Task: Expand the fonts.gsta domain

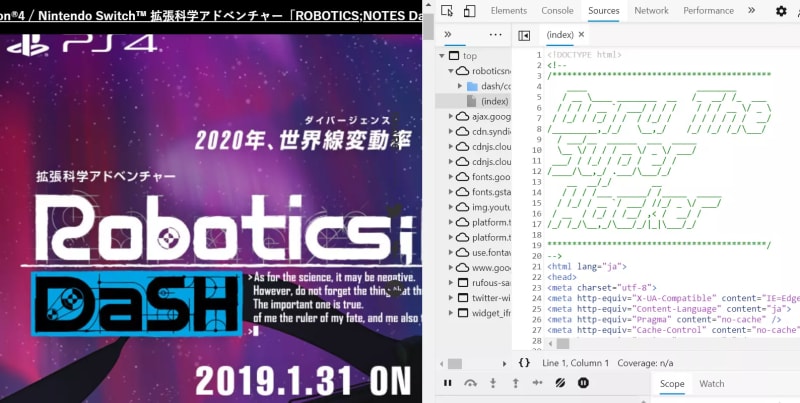Action: pyautogui.click(x=451, y=192)
